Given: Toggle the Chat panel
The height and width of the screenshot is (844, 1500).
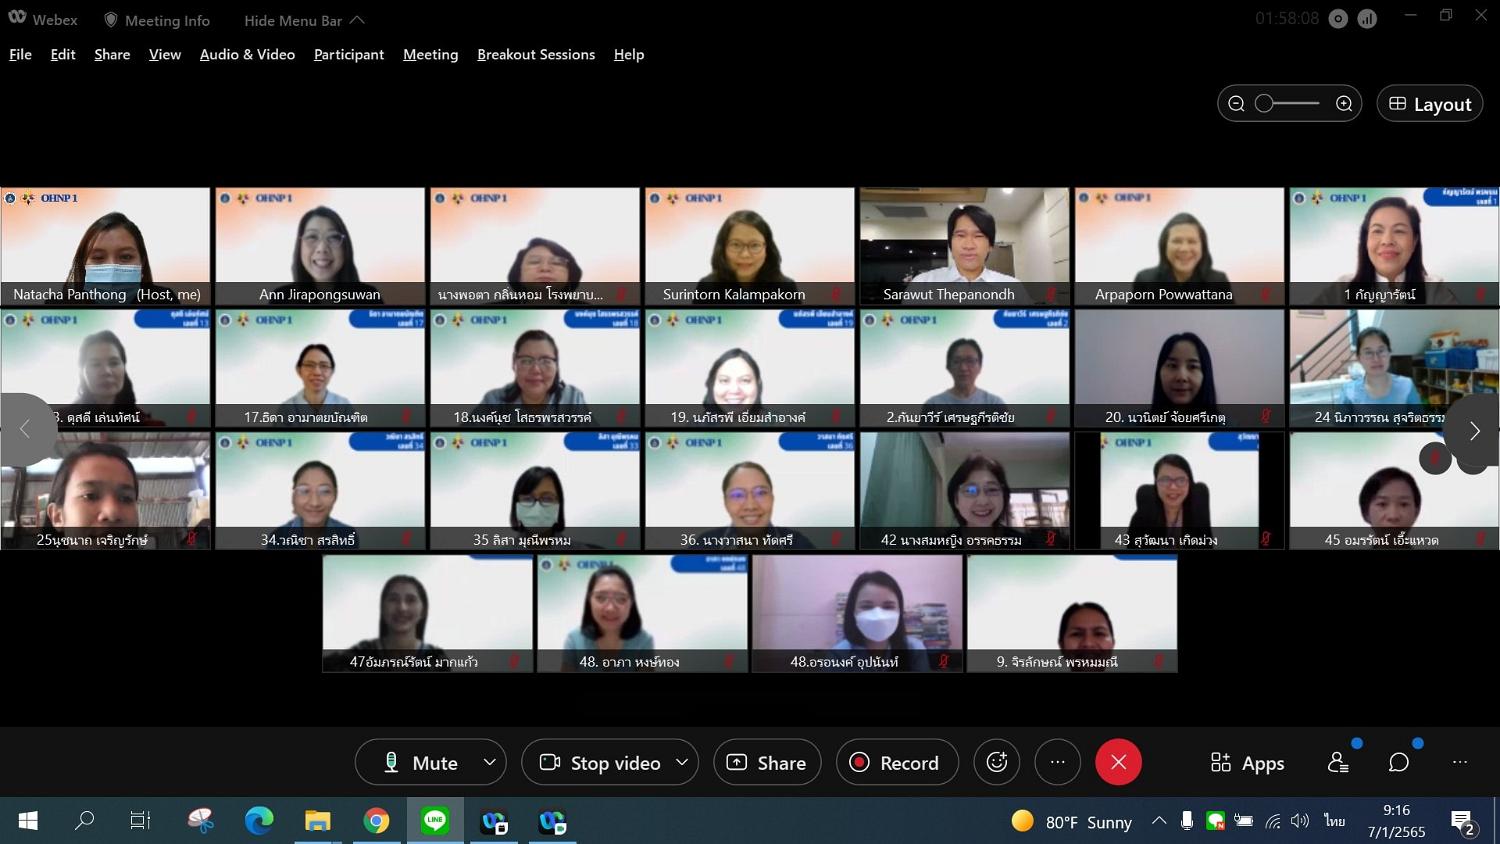Looking at the screenshot, I should point(1399,763).
